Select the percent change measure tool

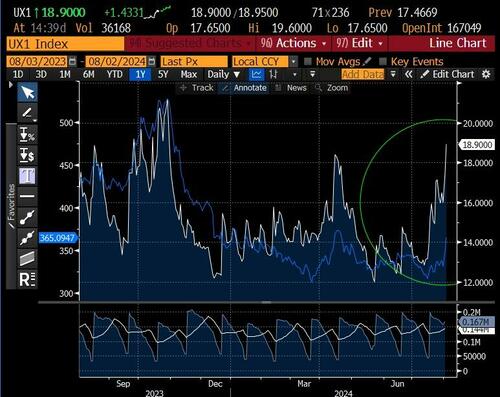click(27, 134)
